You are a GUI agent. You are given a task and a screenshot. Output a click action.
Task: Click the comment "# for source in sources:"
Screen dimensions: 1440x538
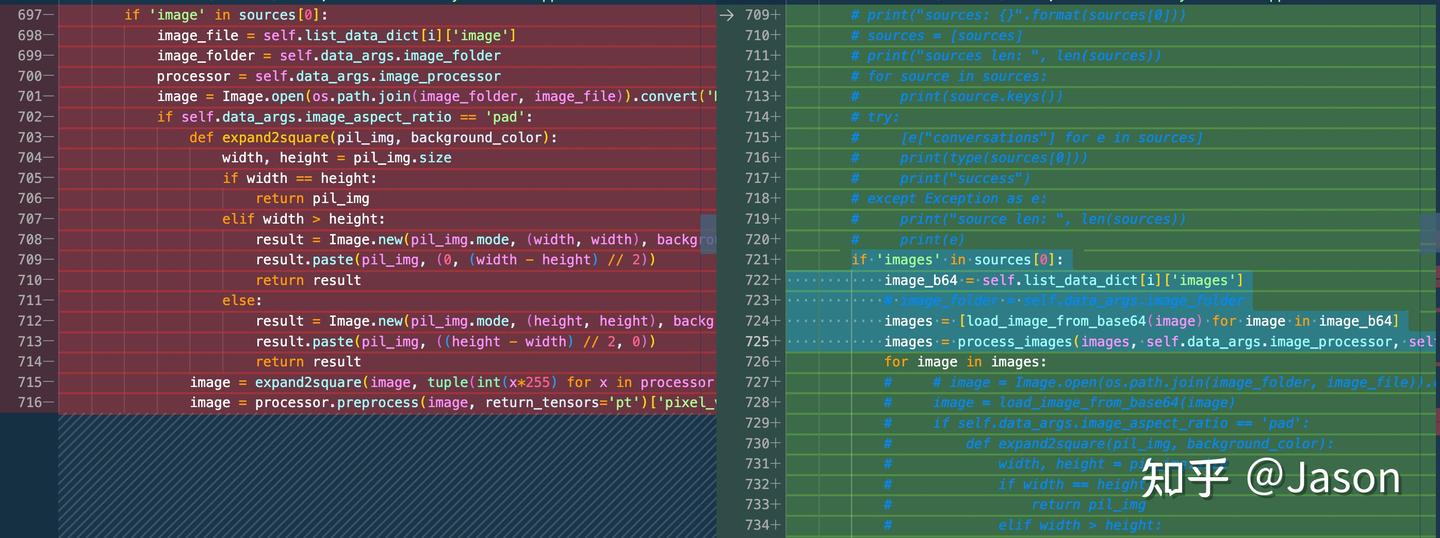[x=949, y=76]
